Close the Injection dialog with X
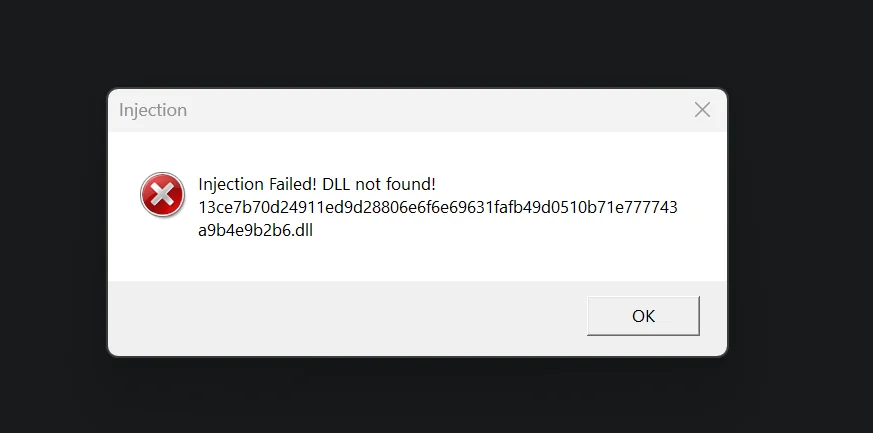 (x=702, y=110)
